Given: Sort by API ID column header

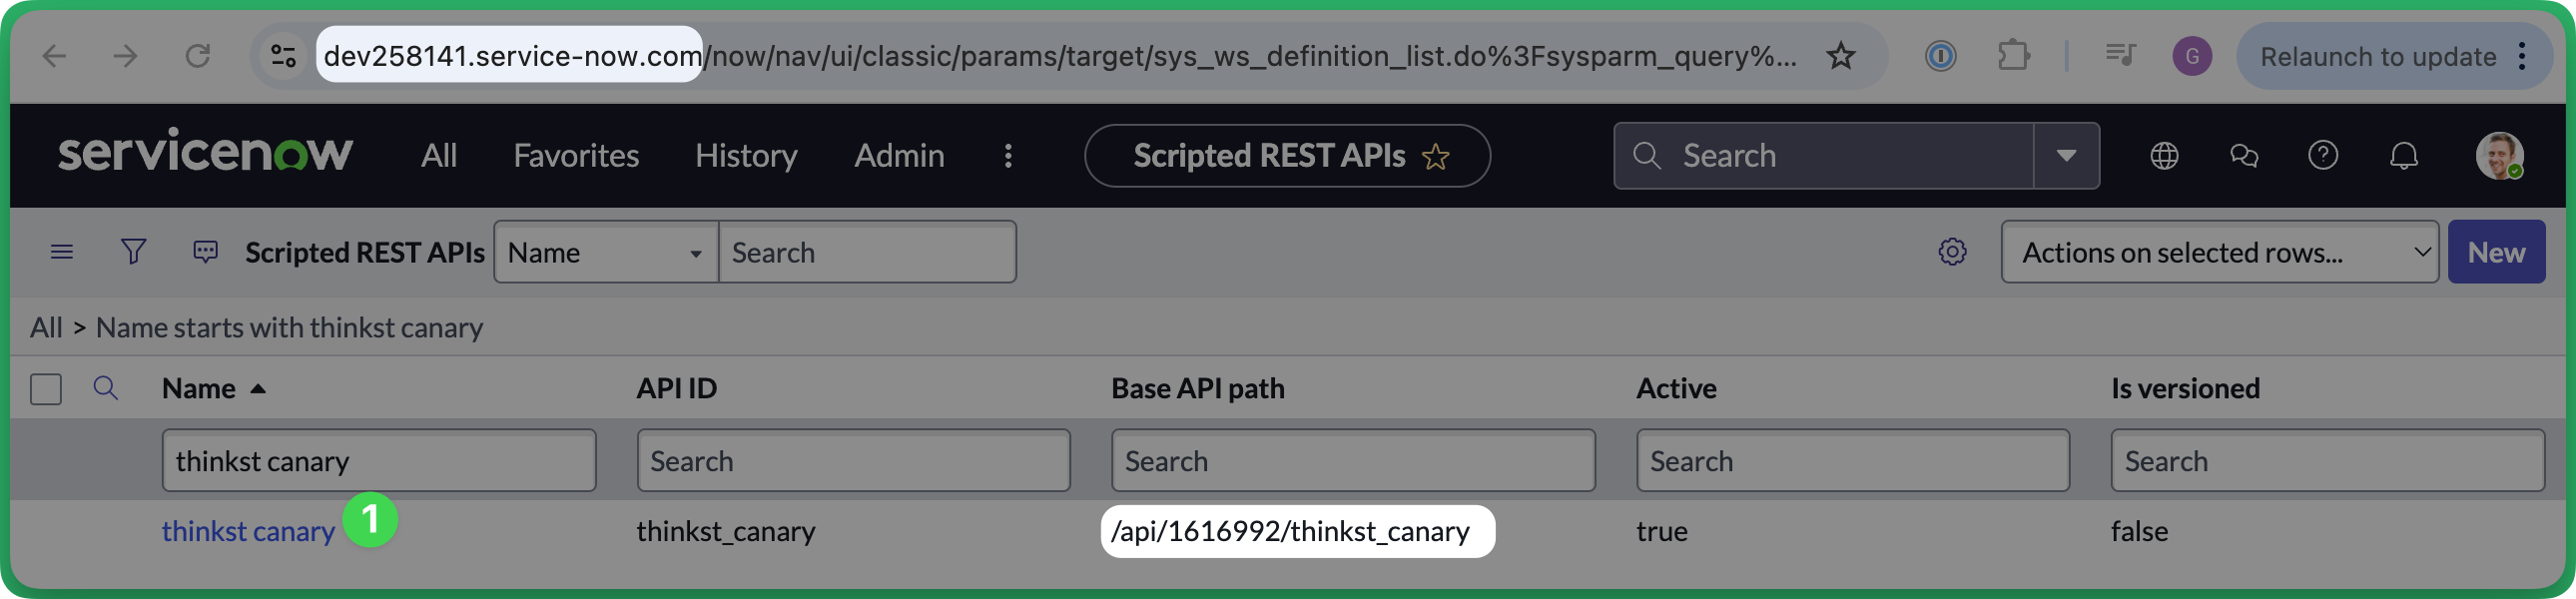Looking at the screenshot, I should 677,388.
